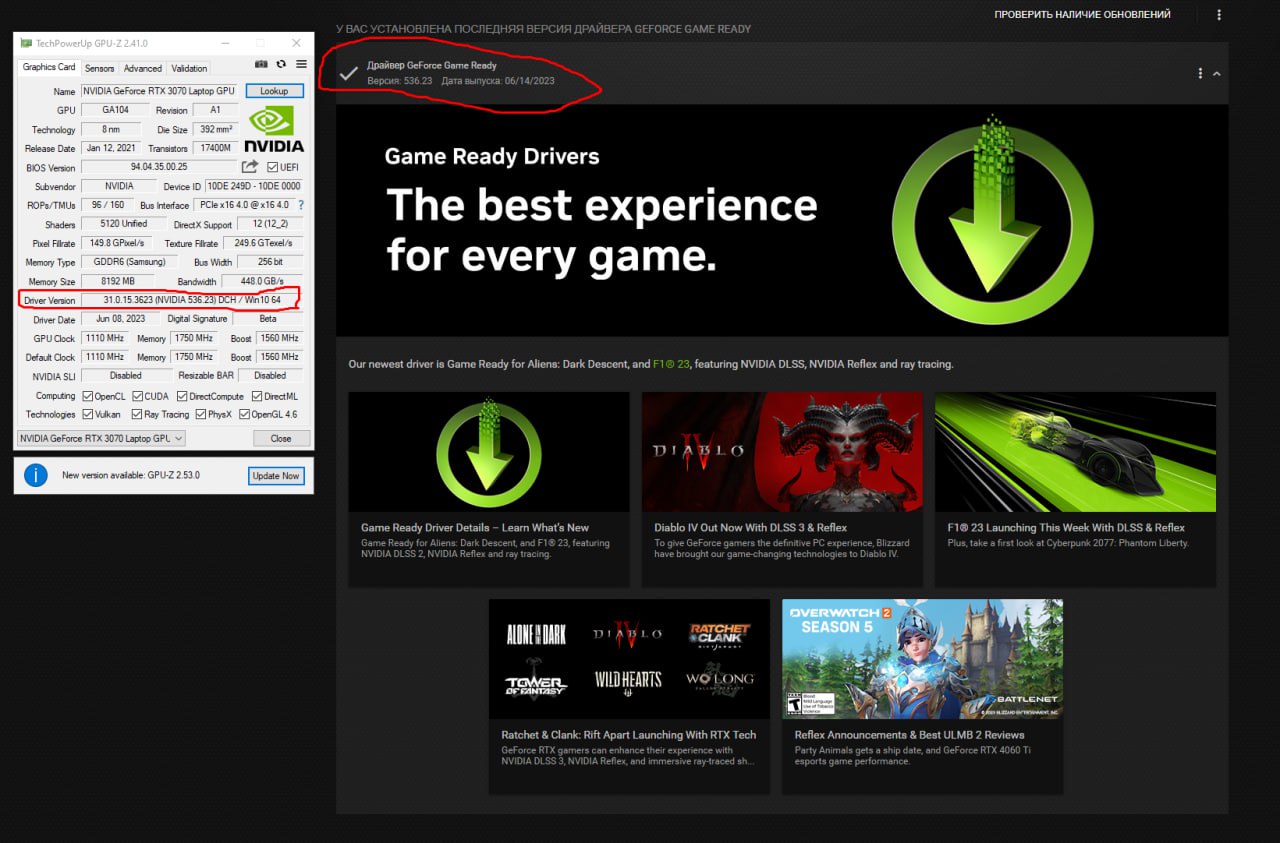The width and height of the screenshot is (1280, 843).
Task: Open the Game Ready Drivers hero banner
Action: [x=782, y=220]
